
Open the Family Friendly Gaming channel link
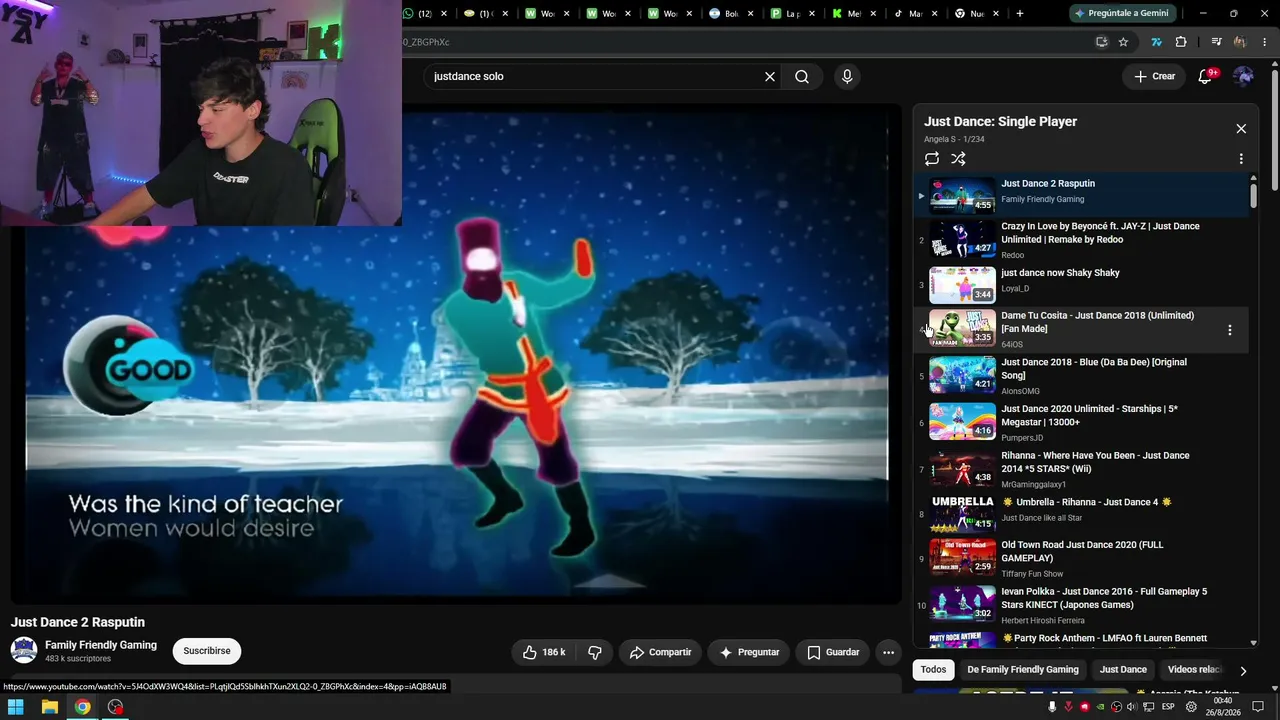point(101,645)
